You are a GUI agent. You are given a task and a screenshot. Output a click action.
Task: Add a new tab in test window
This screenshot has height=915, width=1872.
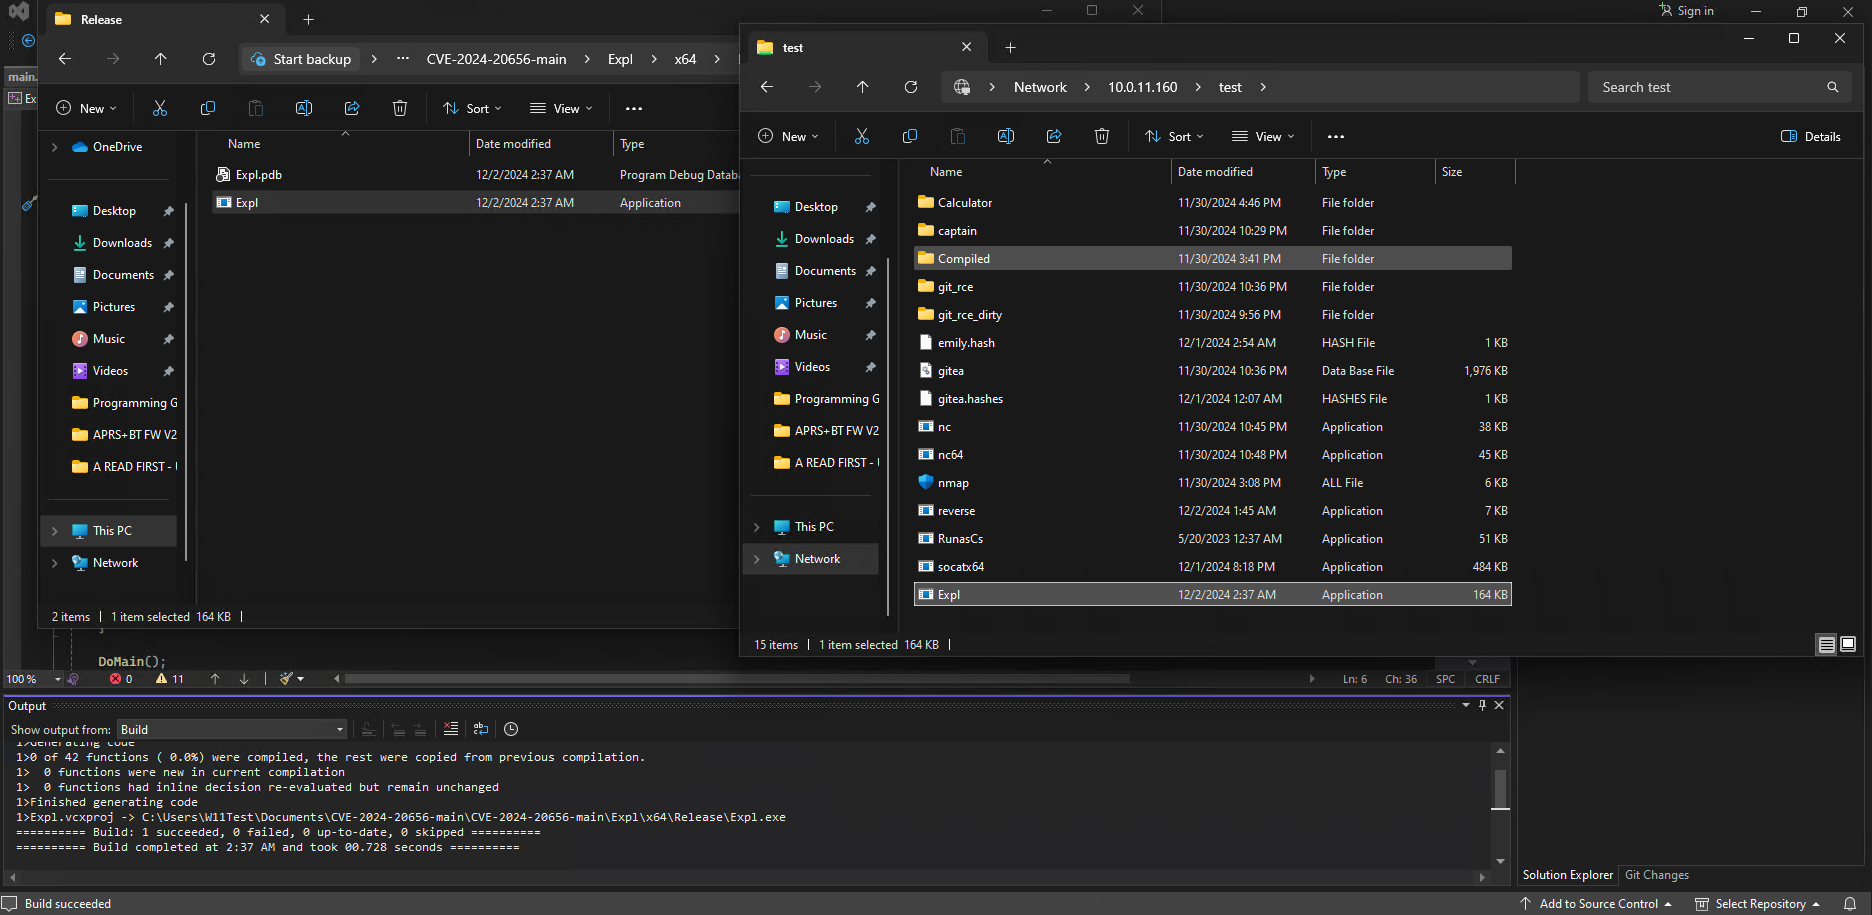tap(1011, 47)
